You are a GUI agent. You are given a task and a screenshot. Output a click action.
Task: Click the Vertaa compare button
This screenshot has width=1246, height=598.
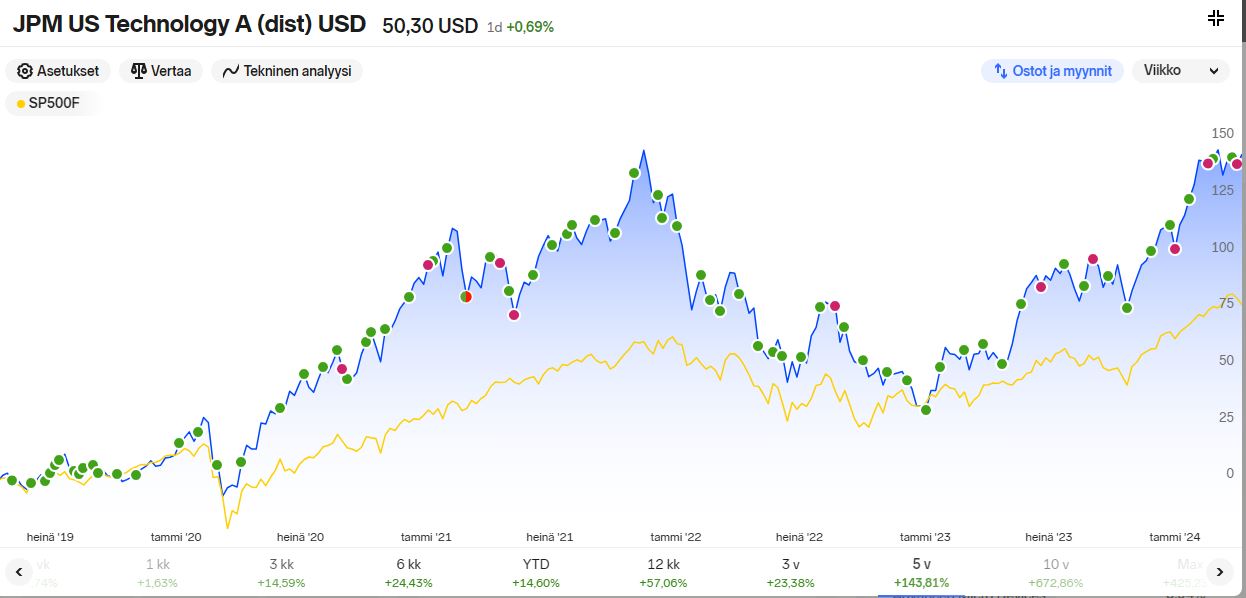(x=161, y=71)
